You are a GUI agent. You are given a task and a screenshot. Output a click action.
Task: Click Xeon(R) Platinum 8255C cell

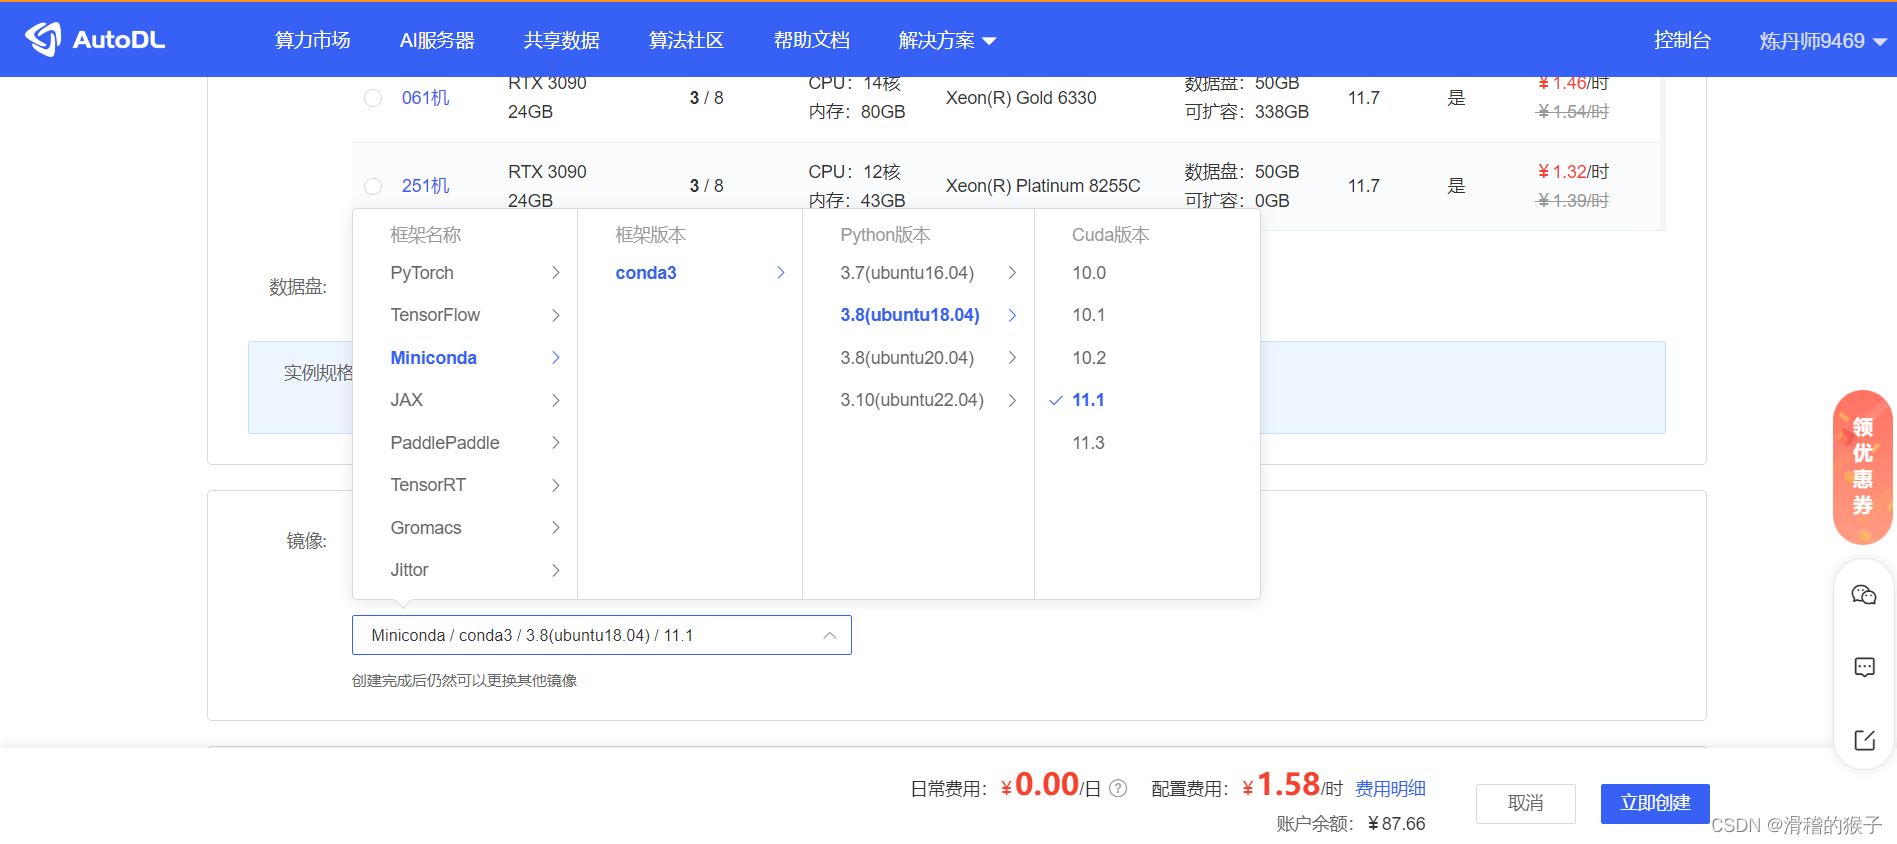[x=1043, y=186]
